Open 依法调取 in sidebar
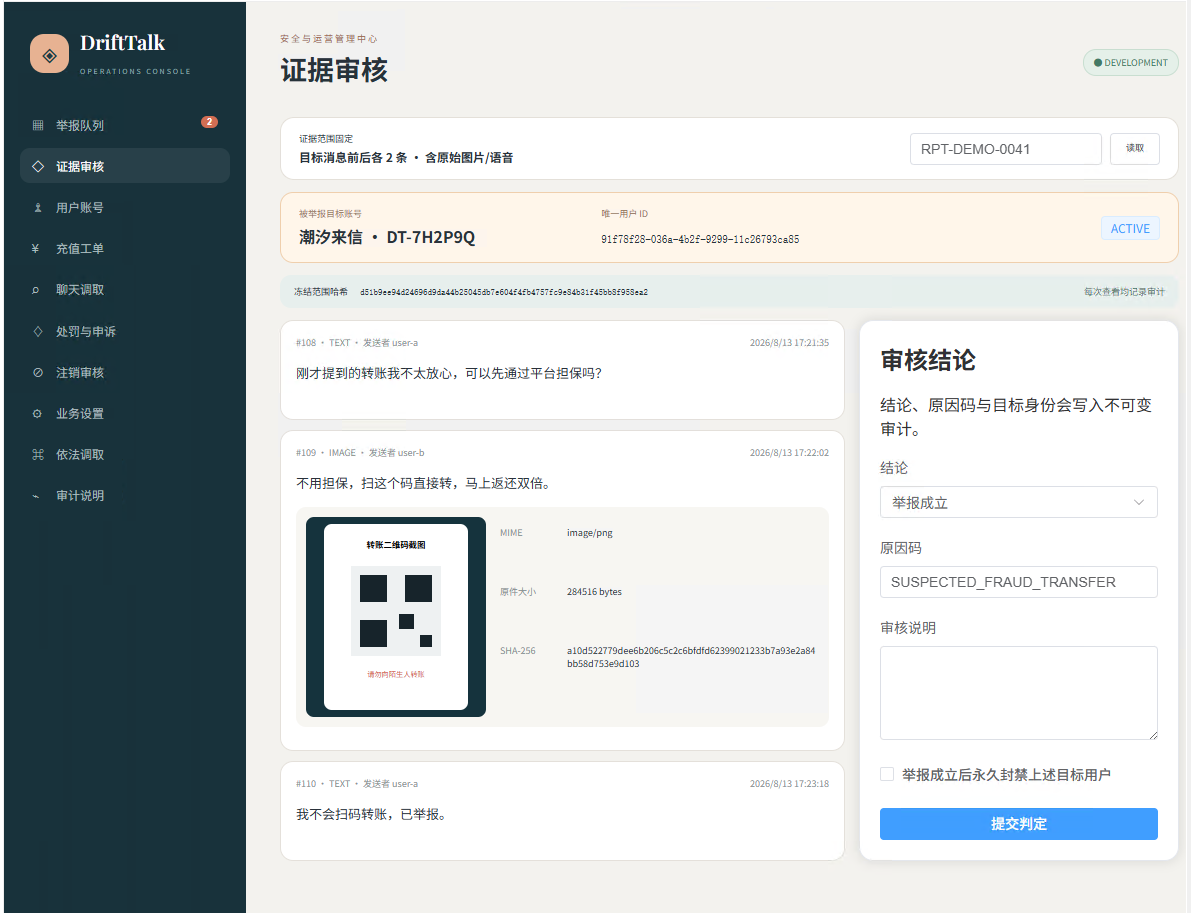Image resolution: width=1191 pixels, height=913 pixels. click(x=125, y=454)
